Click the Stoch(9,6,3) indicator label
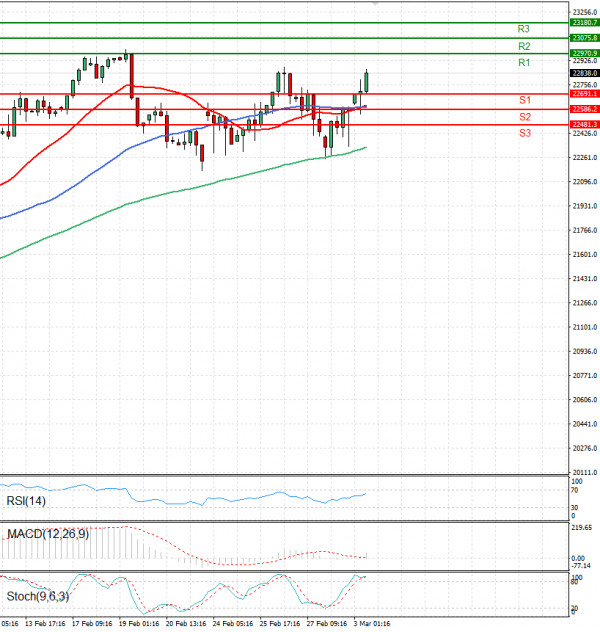Screen dimensions: 600x632 pyautogui.click(x=35, y=597)
